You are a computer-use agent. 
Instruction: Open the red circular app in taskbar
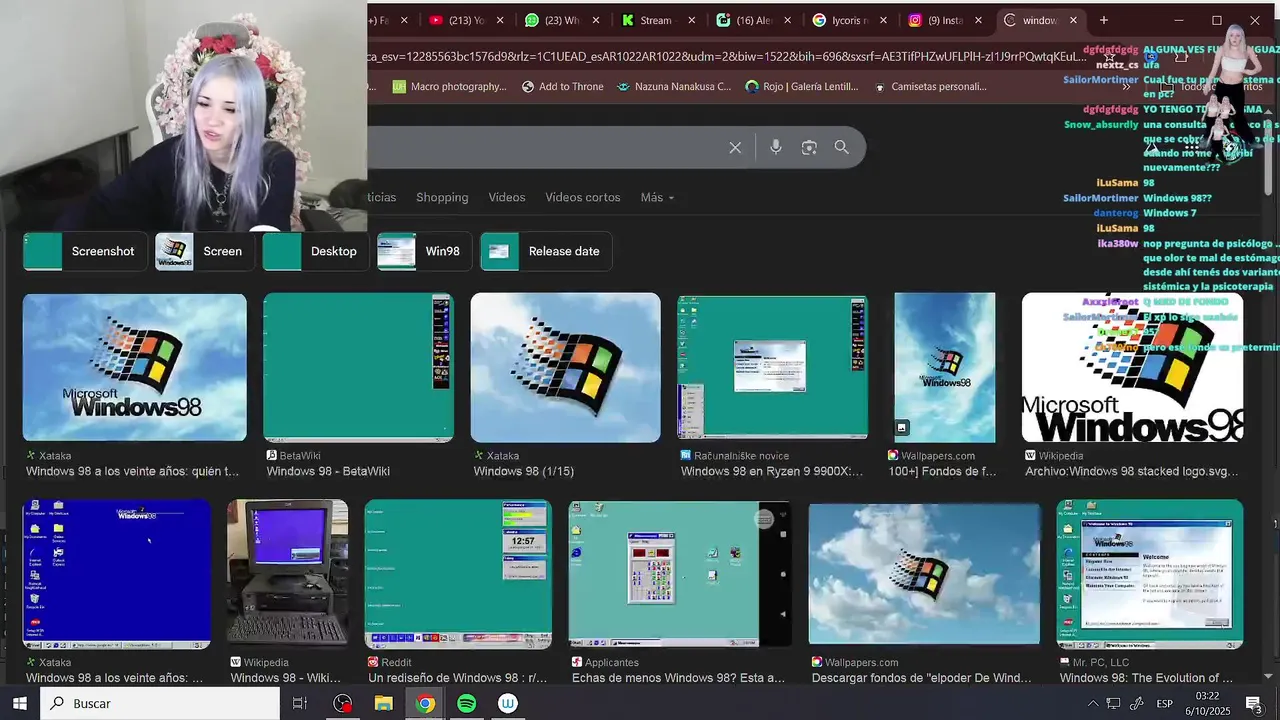(x=343, y=704)
